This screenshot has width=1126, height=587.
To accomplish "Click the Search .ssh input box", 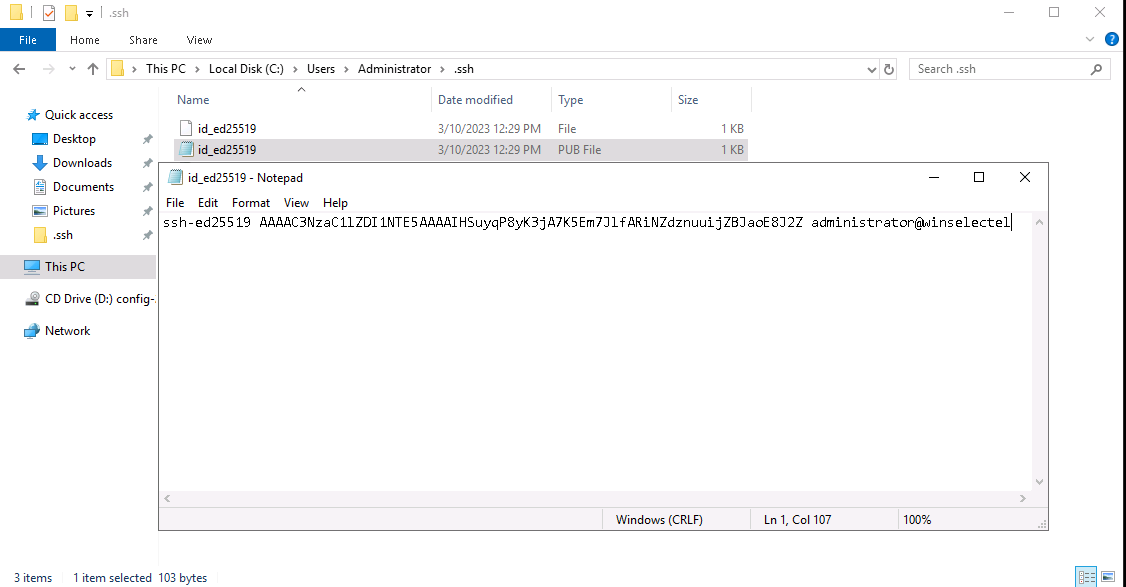I will point(1000,69).
